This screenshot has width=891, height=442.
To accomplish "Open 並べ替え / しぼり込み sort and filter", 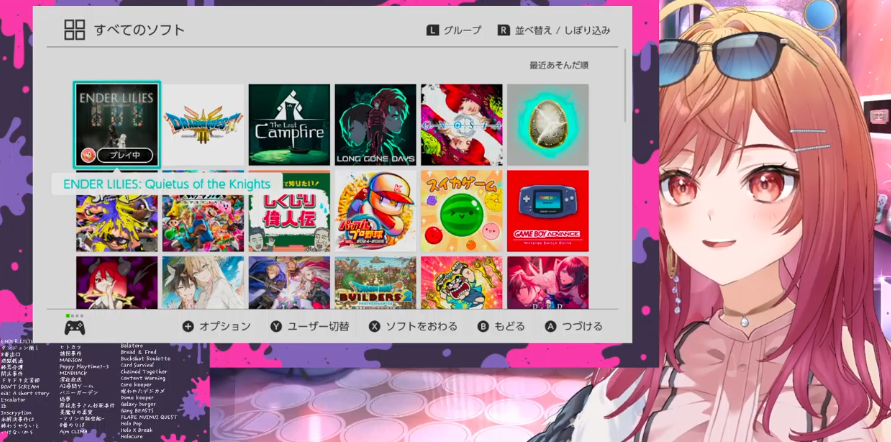I will (x=554, y=30).
